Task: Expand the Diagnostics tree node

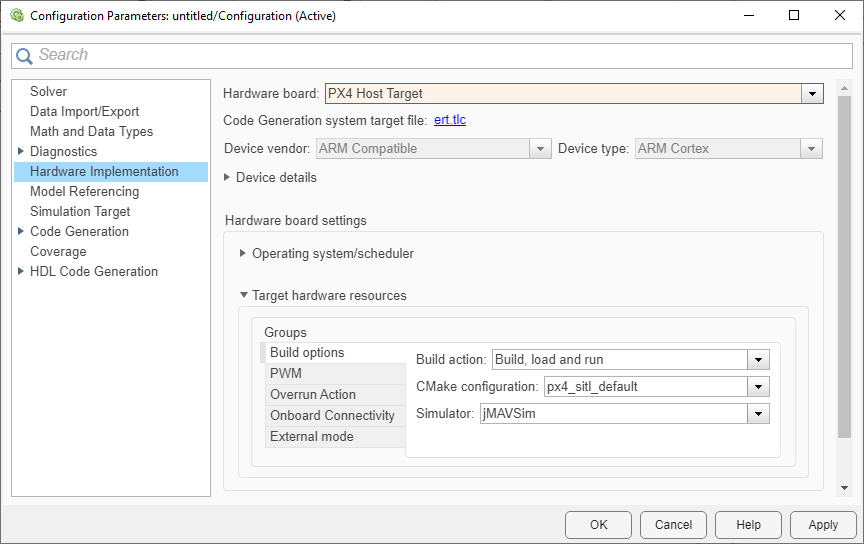Action: coord(21,151)
